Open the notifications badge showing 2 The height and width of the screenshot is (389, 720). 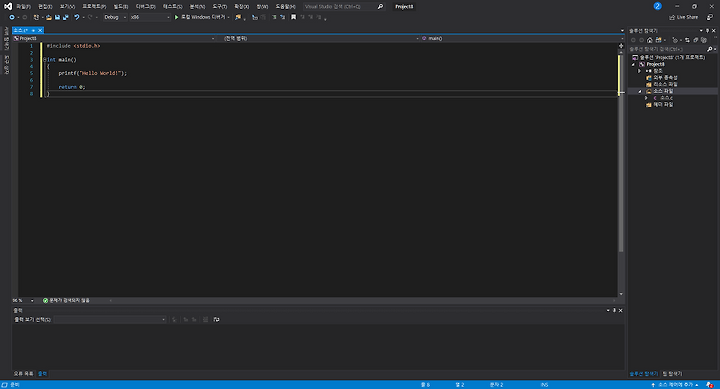pos(658,6)
